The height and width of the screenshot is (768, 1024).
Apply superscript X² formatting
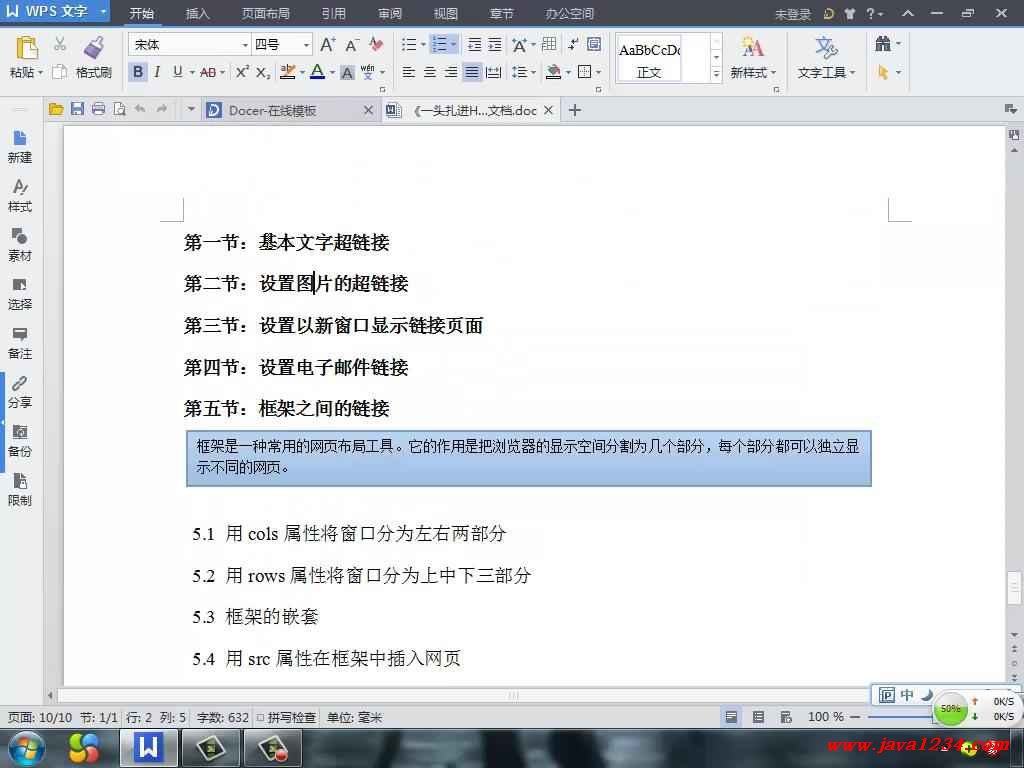242,72
